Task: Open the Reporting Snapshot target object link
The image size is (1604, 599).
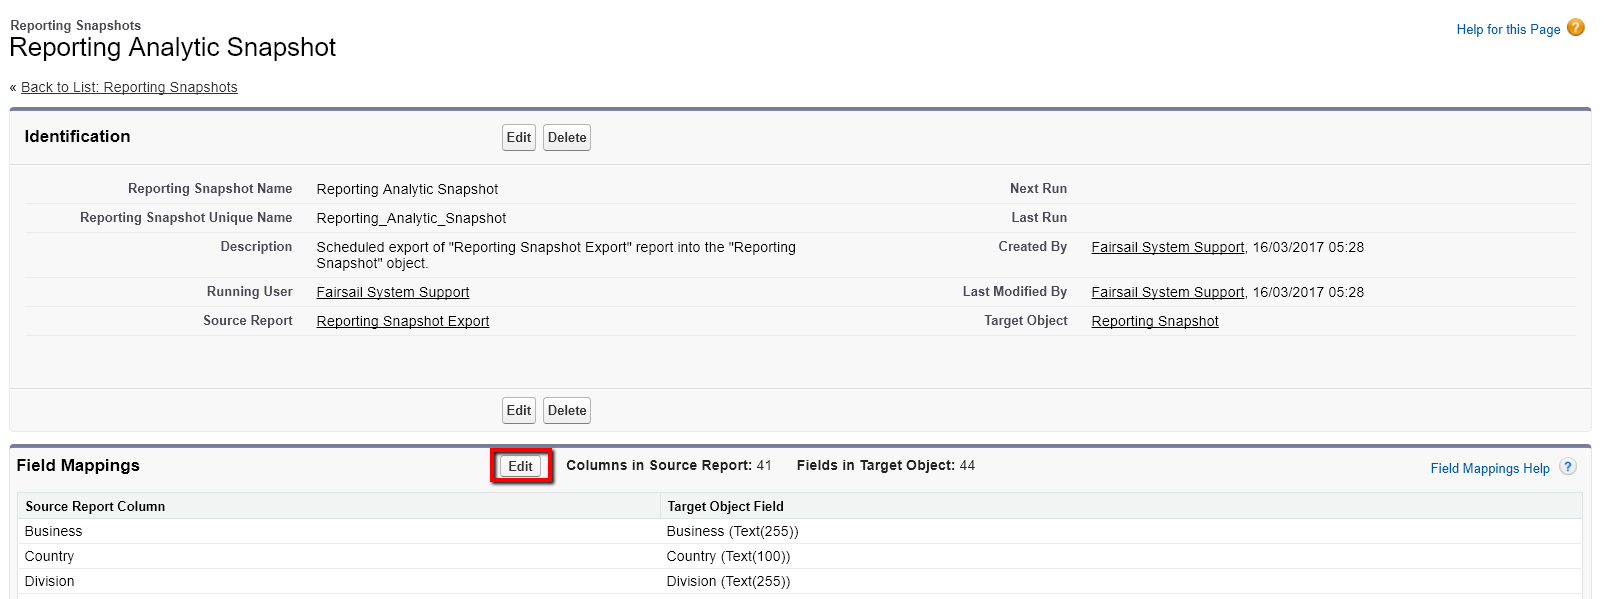Action: coord(1154,321)
